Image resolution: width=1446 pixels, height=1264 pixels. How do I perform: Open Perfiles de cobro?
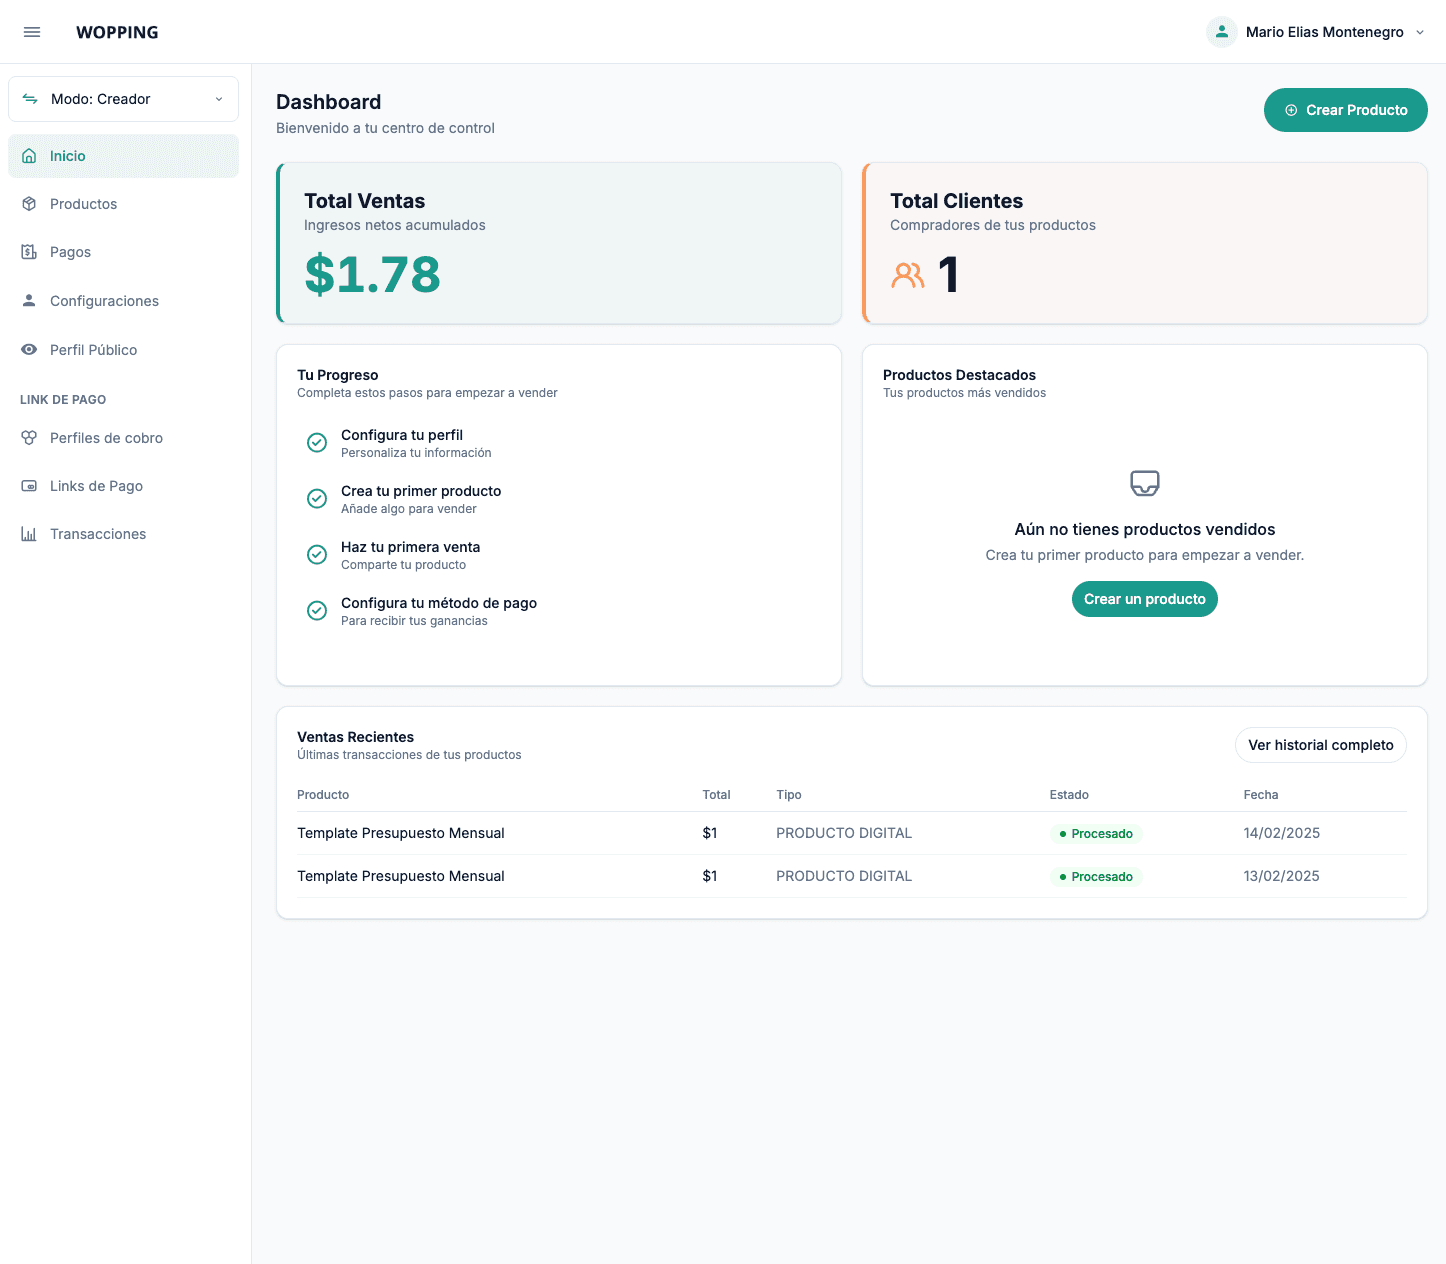pos(123,438)
